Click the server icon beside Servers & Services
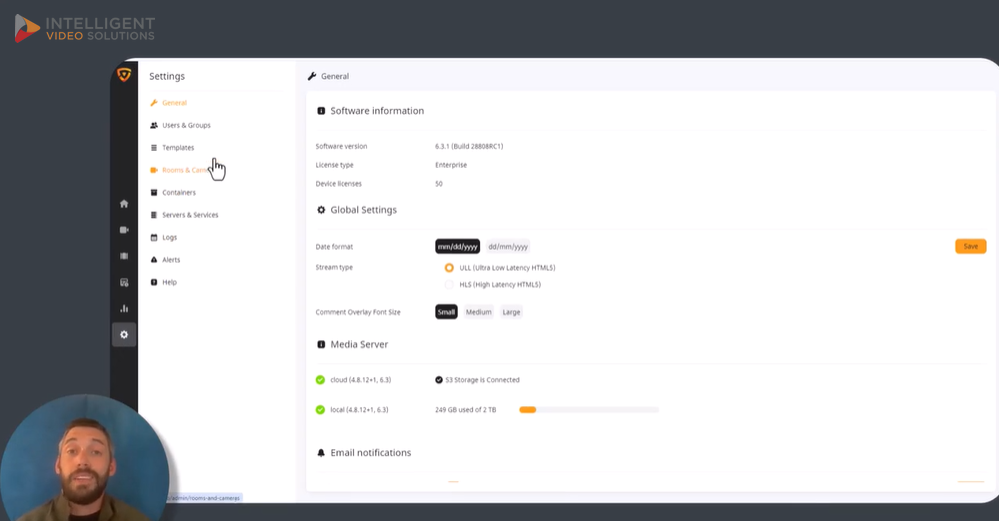 (x=154, y=215)
